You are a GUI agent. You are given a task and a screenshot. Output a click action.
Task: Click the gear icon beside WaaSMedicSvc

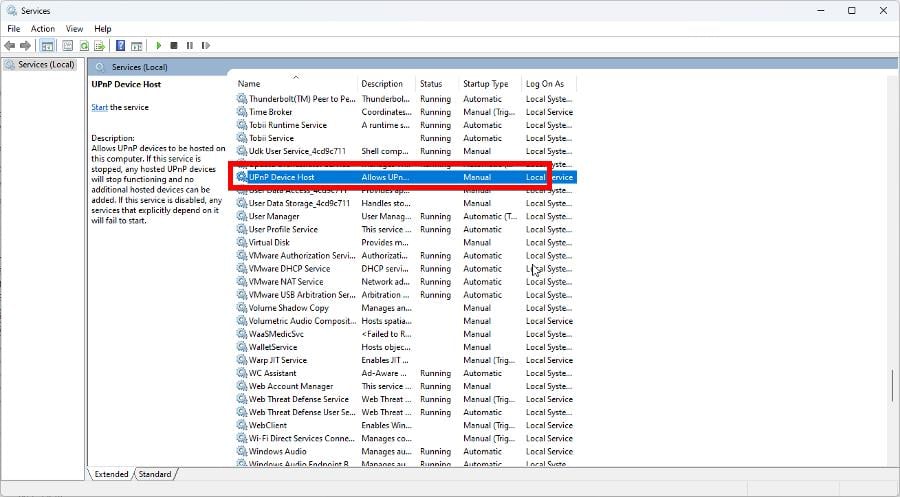tap(242, 334)
